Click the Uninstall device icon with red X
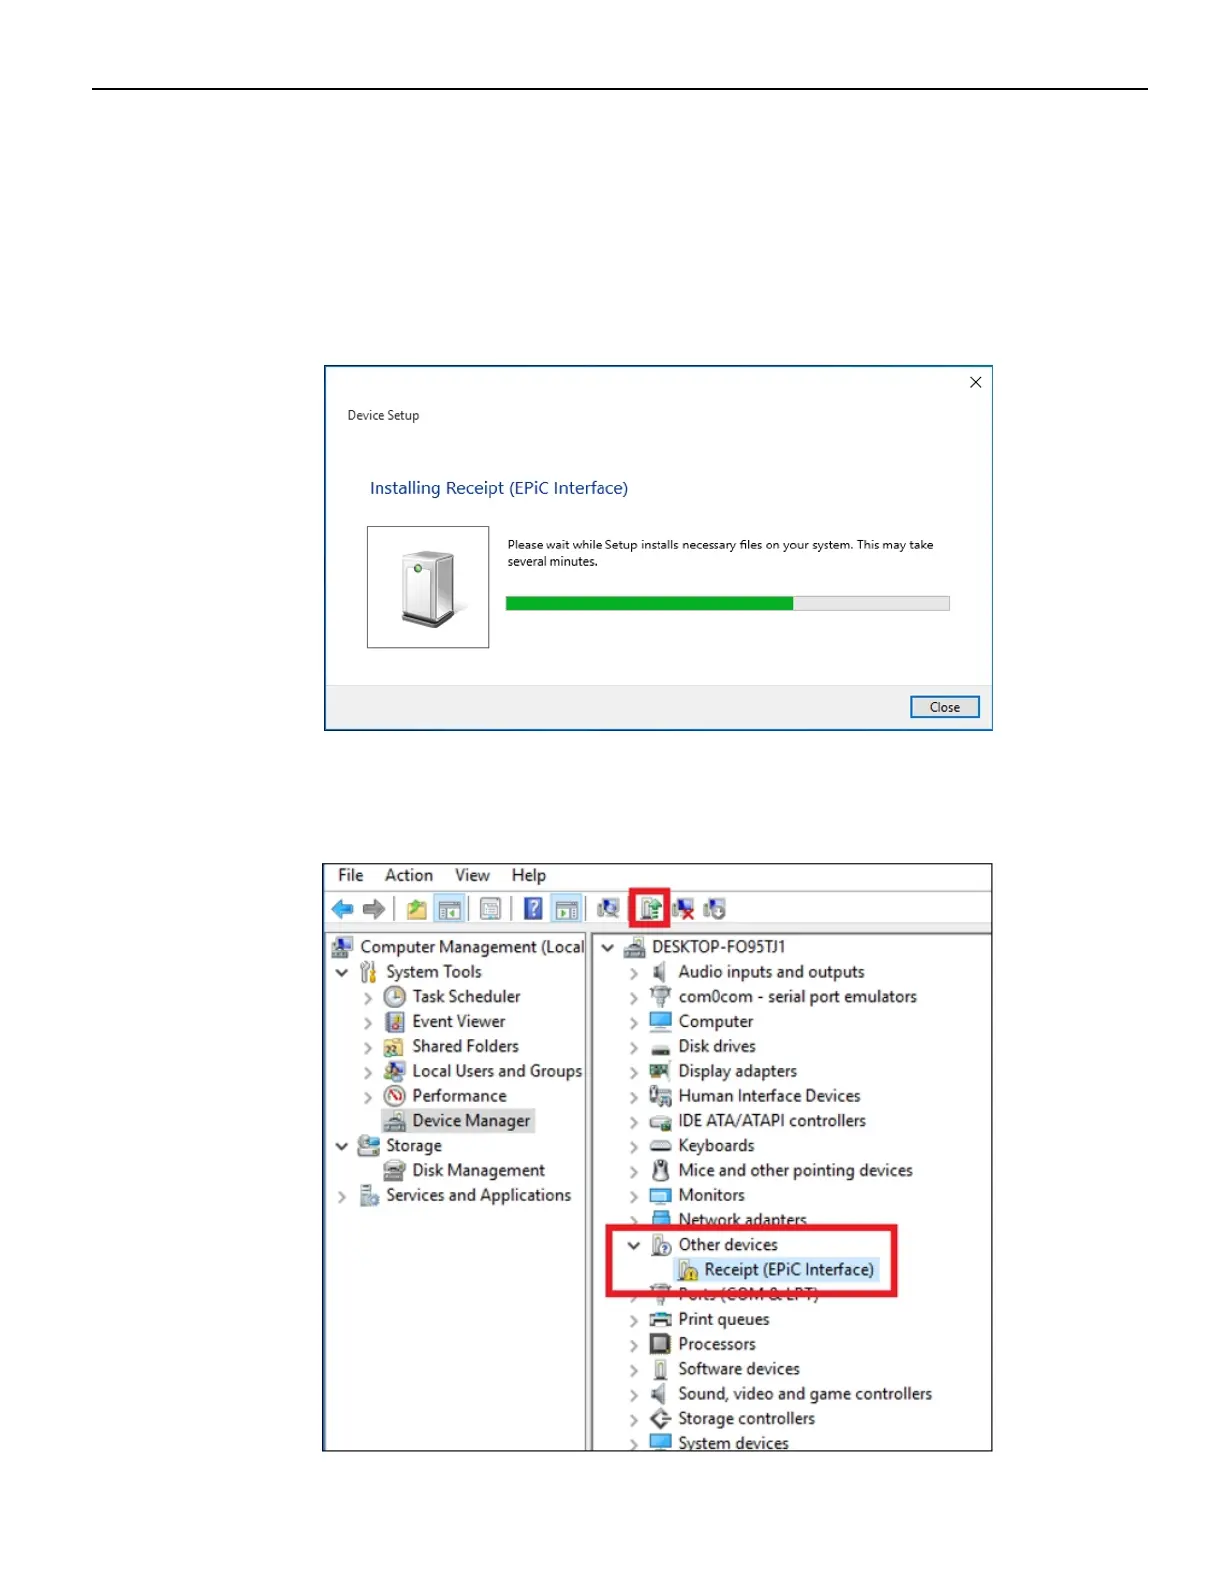Viewport: 1224px width, 1584px height. click(x=683, y=909)
